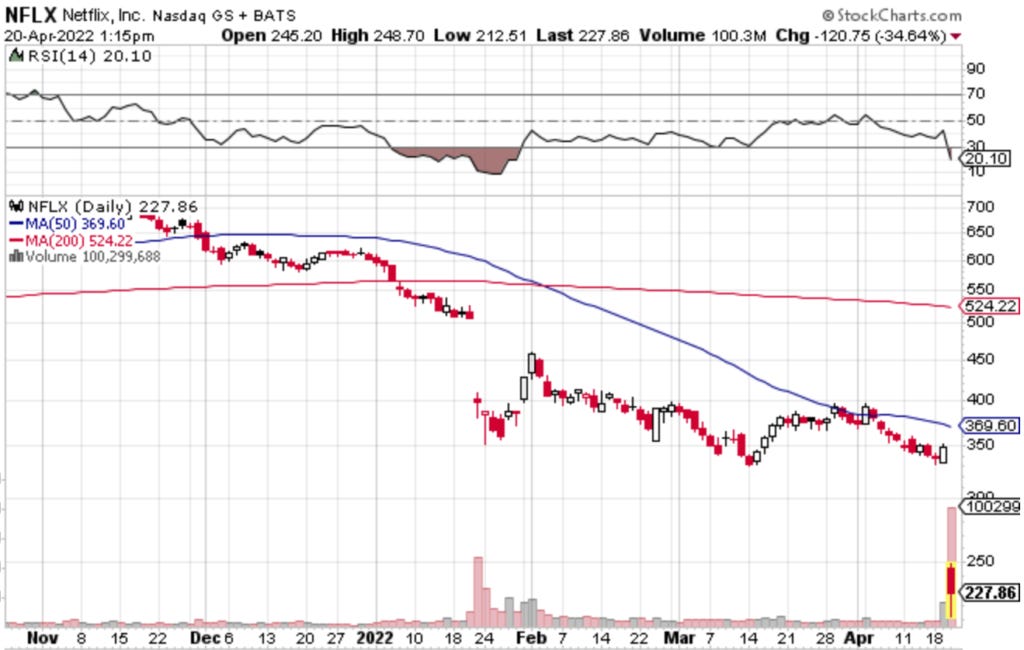Click the 650 price axis label

[980, 232]
